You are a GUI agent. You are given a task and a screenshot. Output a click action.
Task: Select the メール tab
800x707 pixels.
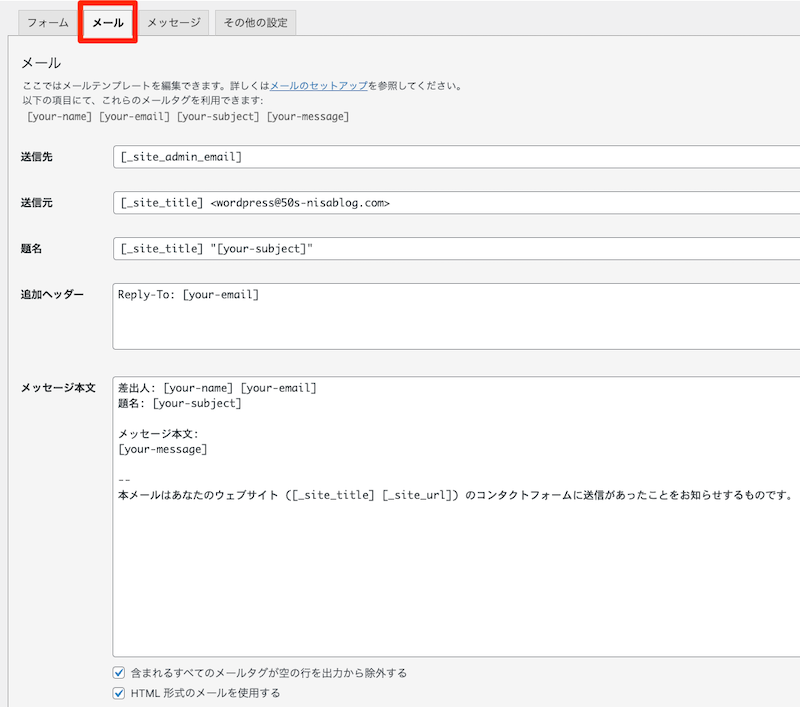point(108,22)
